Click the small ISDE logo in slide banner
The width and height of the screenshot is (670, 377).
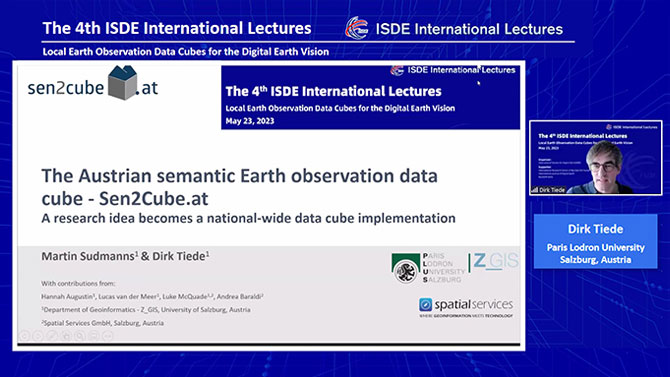397,70
